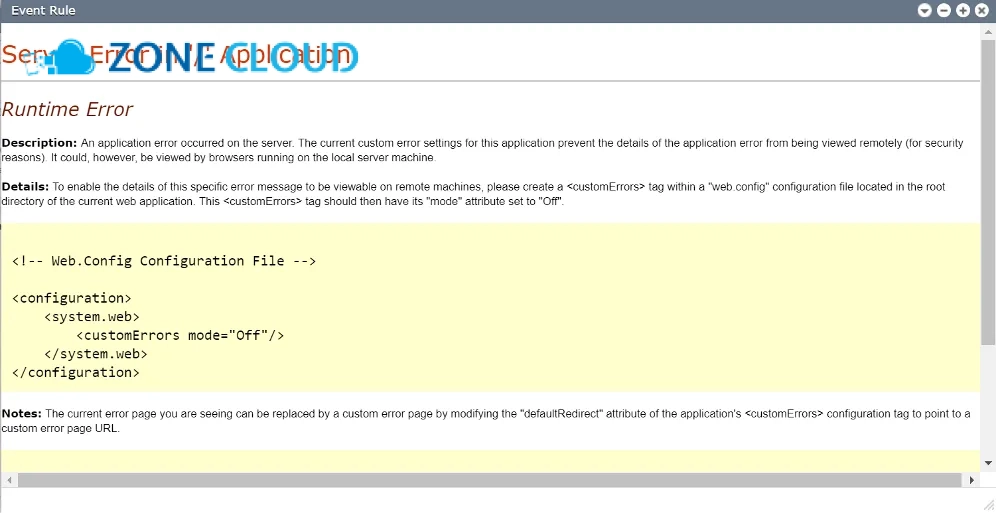
Task: Maximize the Event Rule window via plus icon
Action: [963, 11]
